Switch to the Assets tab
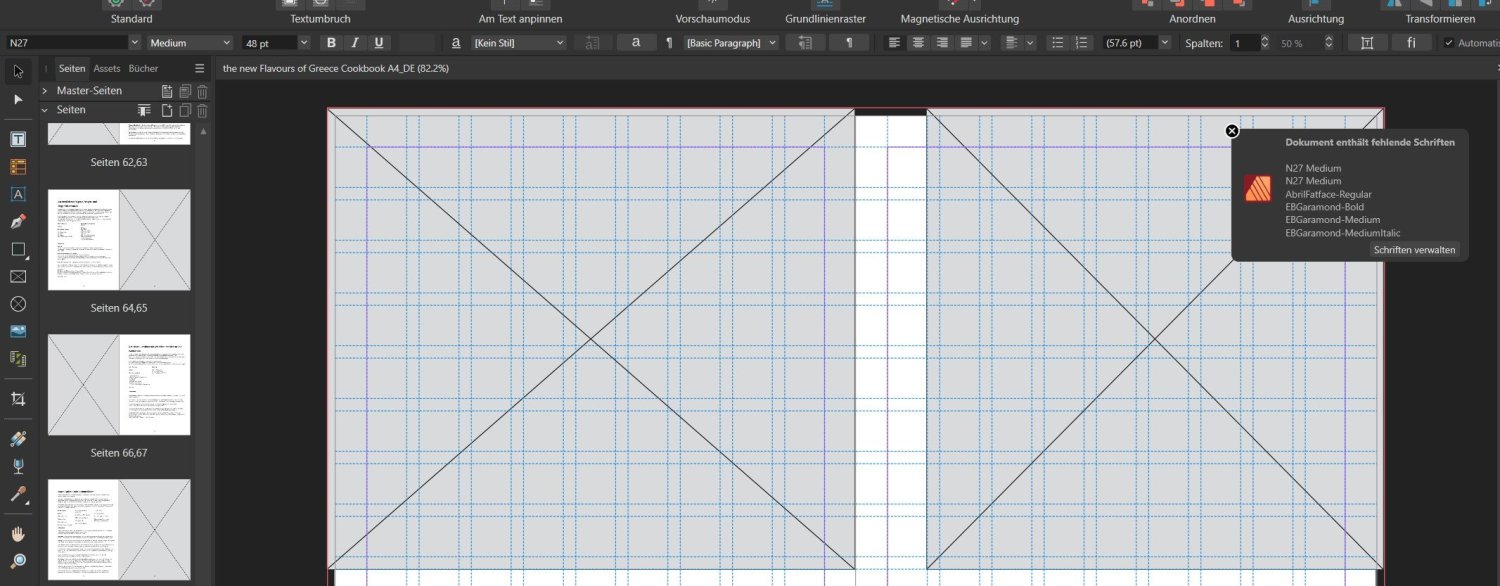This screenshot has height=586, width=1500. (107, 68)
